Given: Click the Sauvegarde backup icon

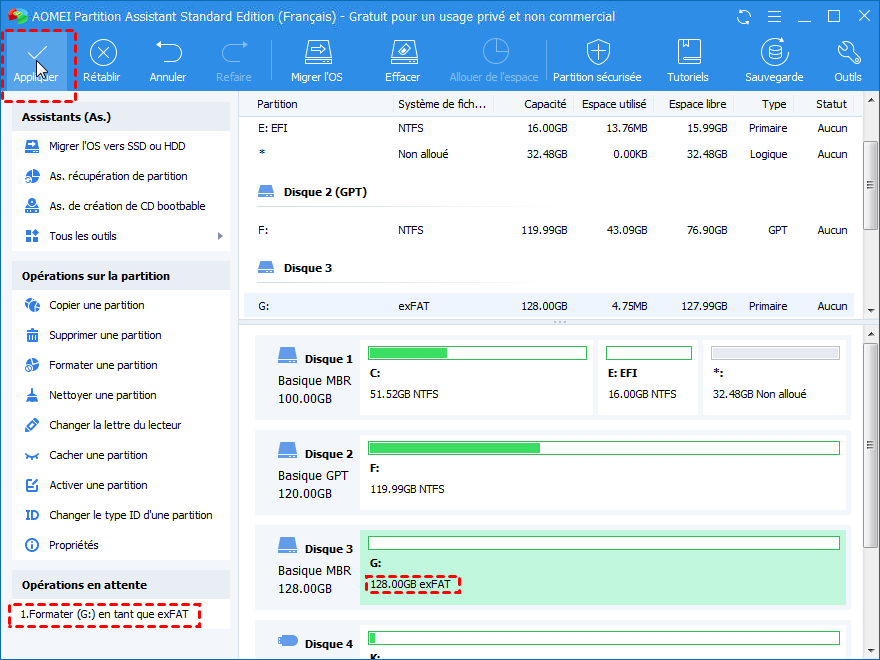Looking at the screenshot, I should (x=774, y=52).
